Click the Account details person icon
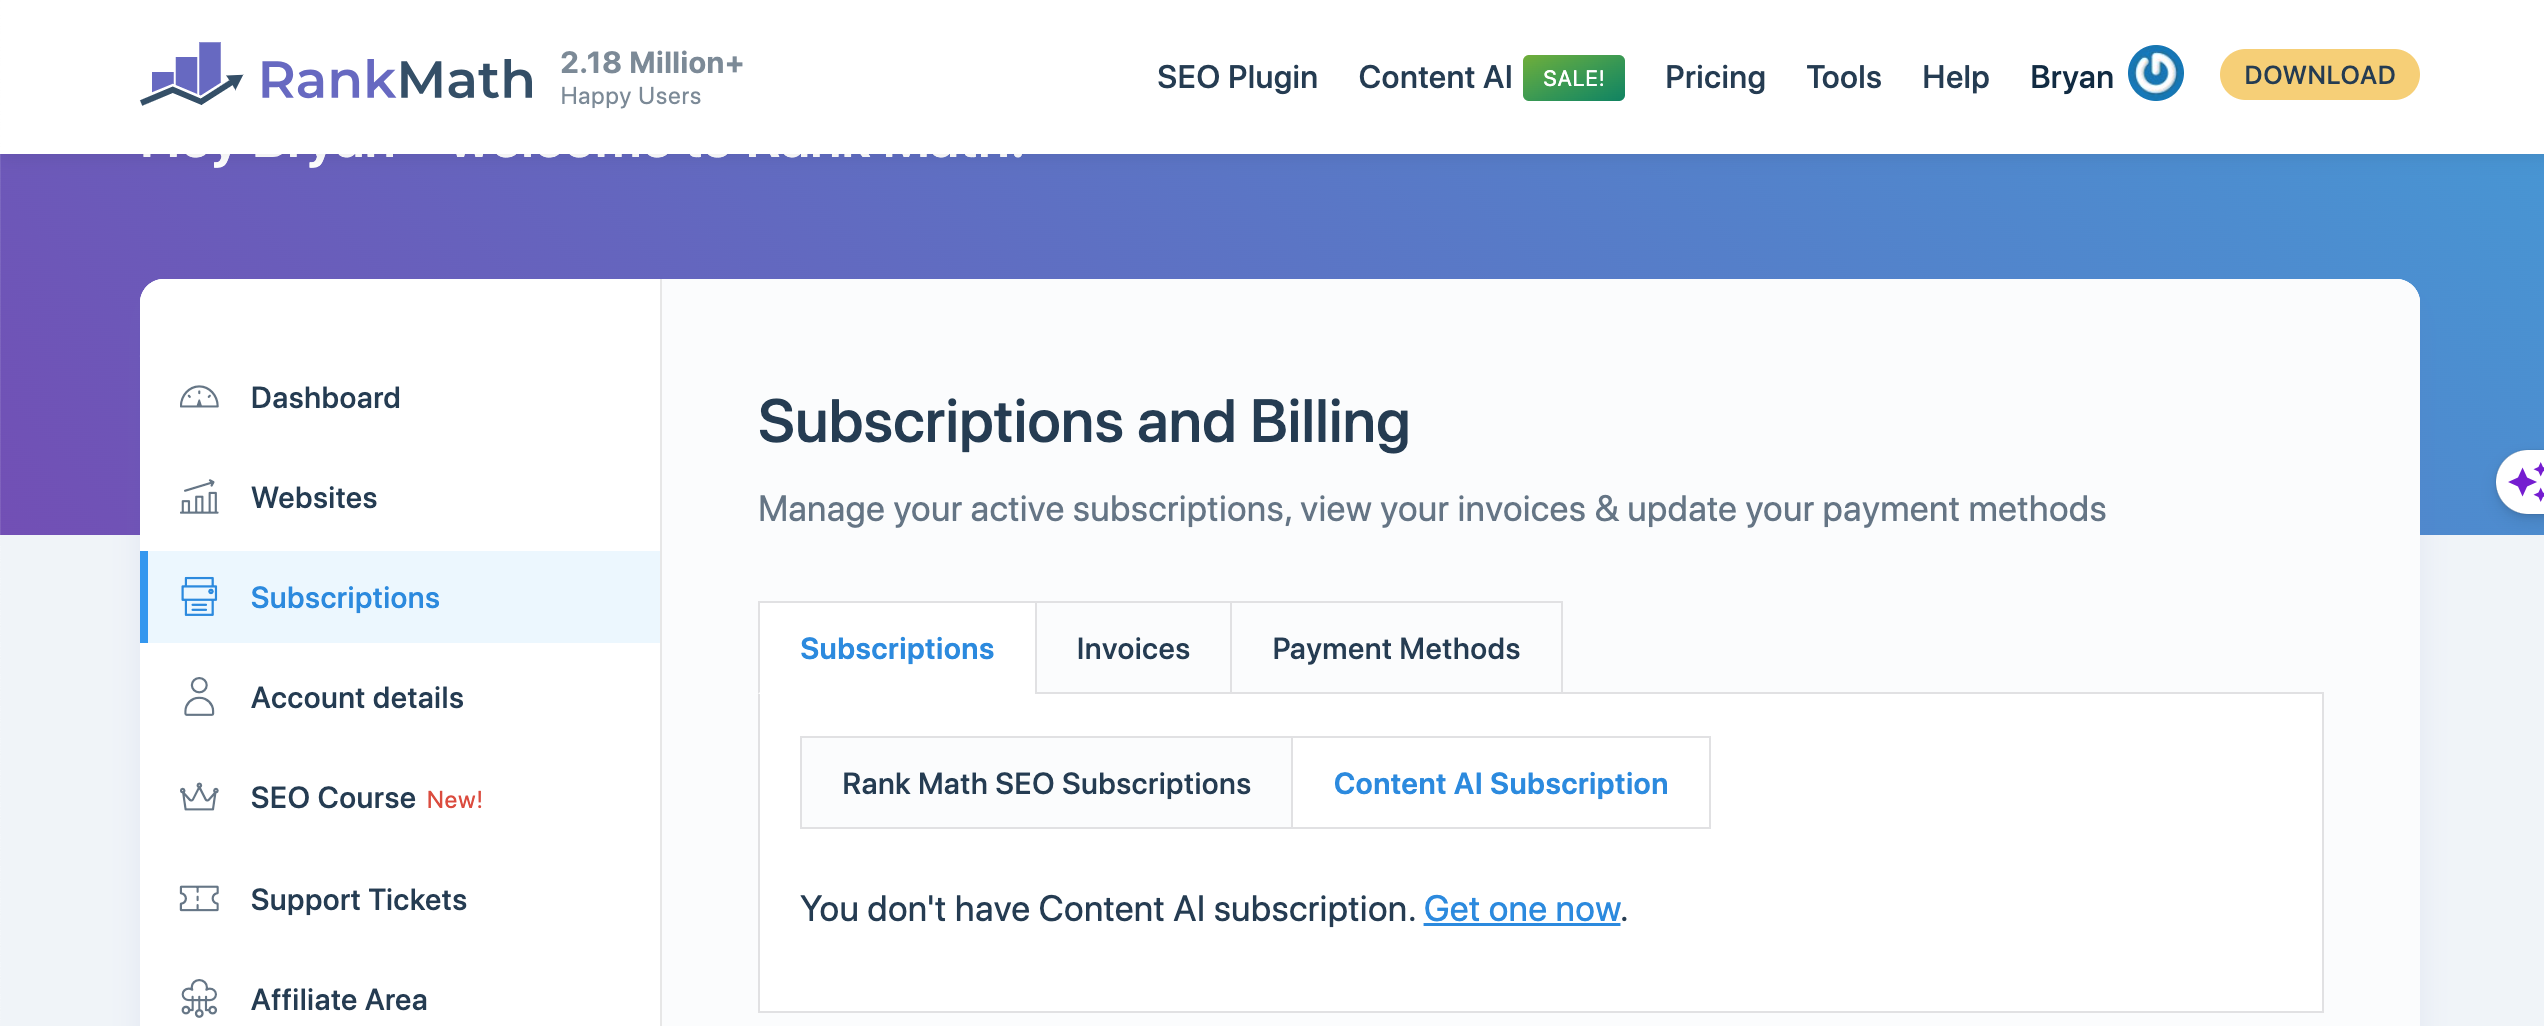 click(x=199, y=697)
